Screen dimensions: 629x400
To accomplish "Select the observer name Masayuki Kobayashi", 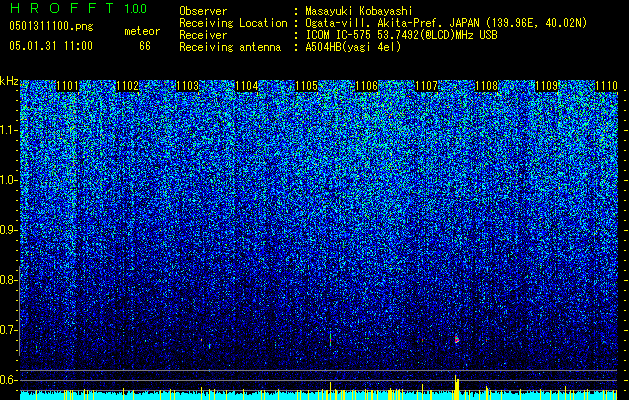I will click(359, 11).
